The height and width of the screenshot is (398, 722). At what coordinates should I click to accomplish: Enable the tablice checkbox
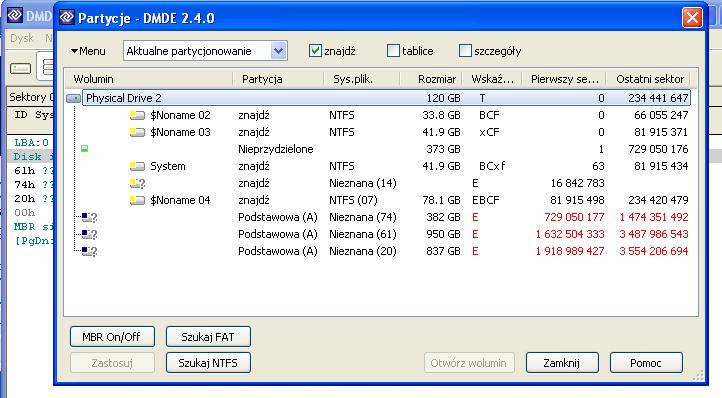pos(393,51)
